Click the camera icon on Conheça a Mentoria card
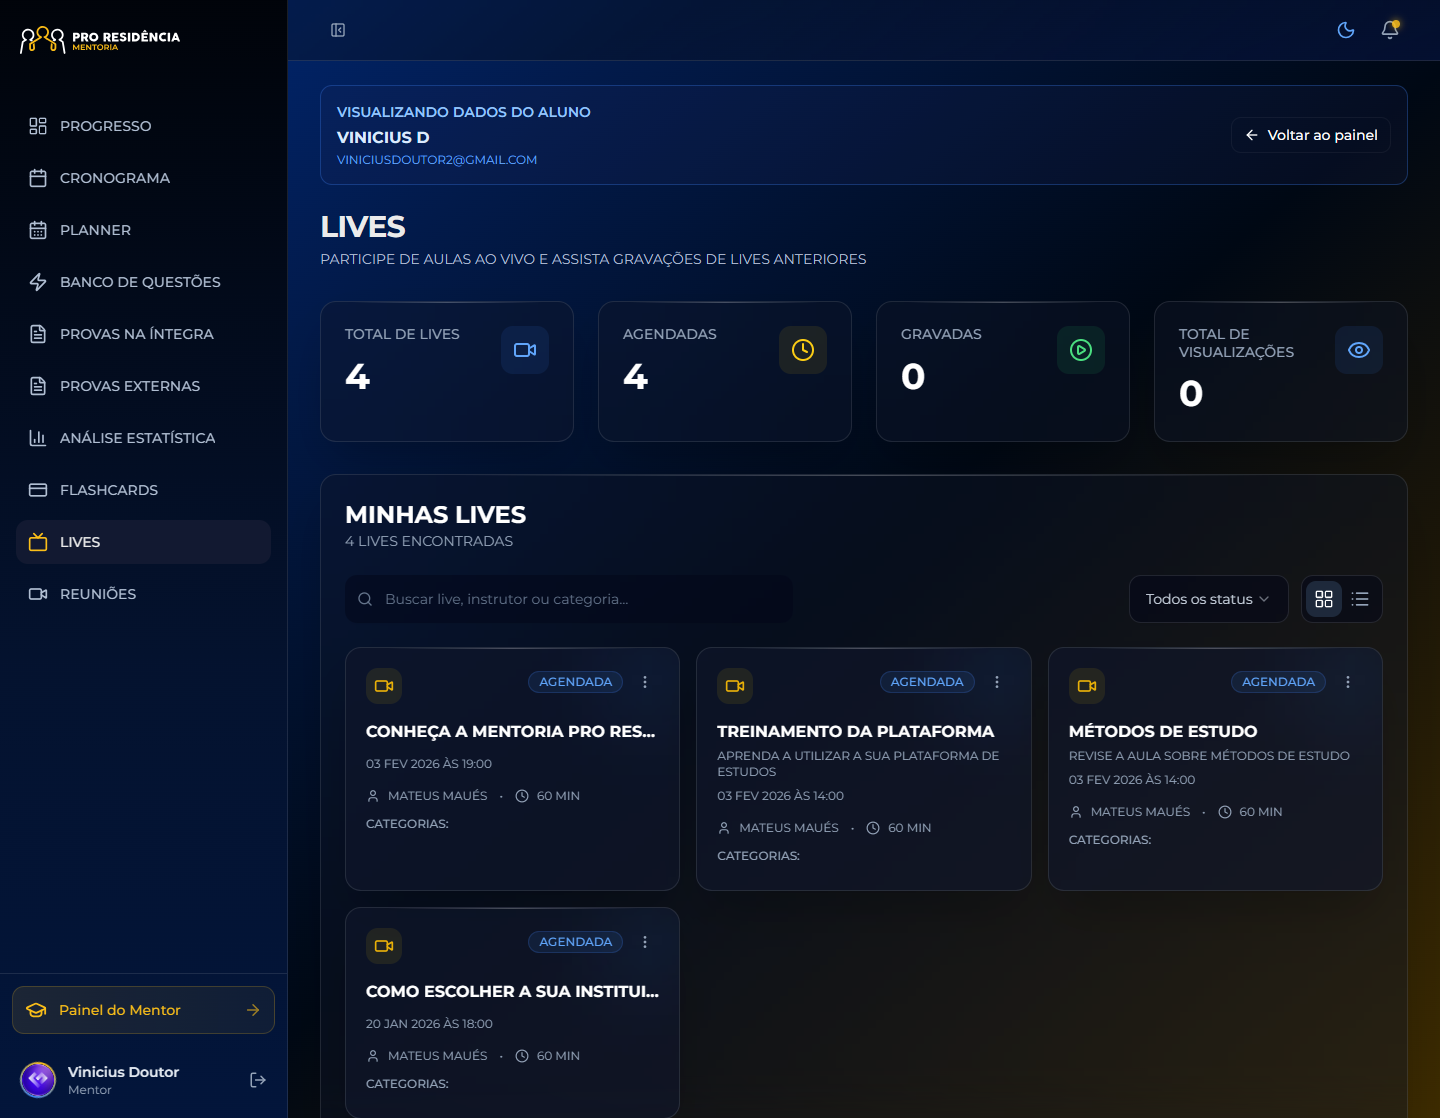 (x=384, y=686)
